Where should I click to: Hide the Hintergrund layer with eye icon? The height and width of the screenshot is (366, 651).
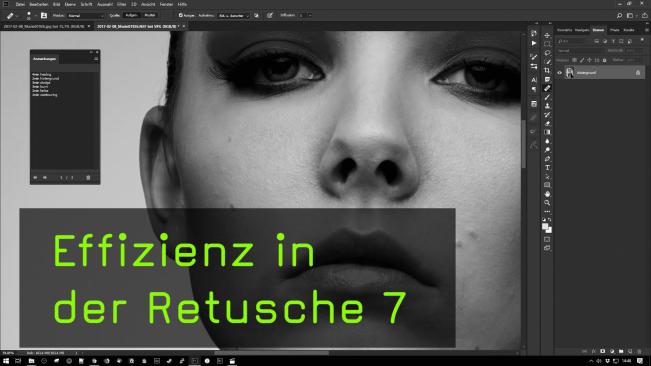[560, 73]
